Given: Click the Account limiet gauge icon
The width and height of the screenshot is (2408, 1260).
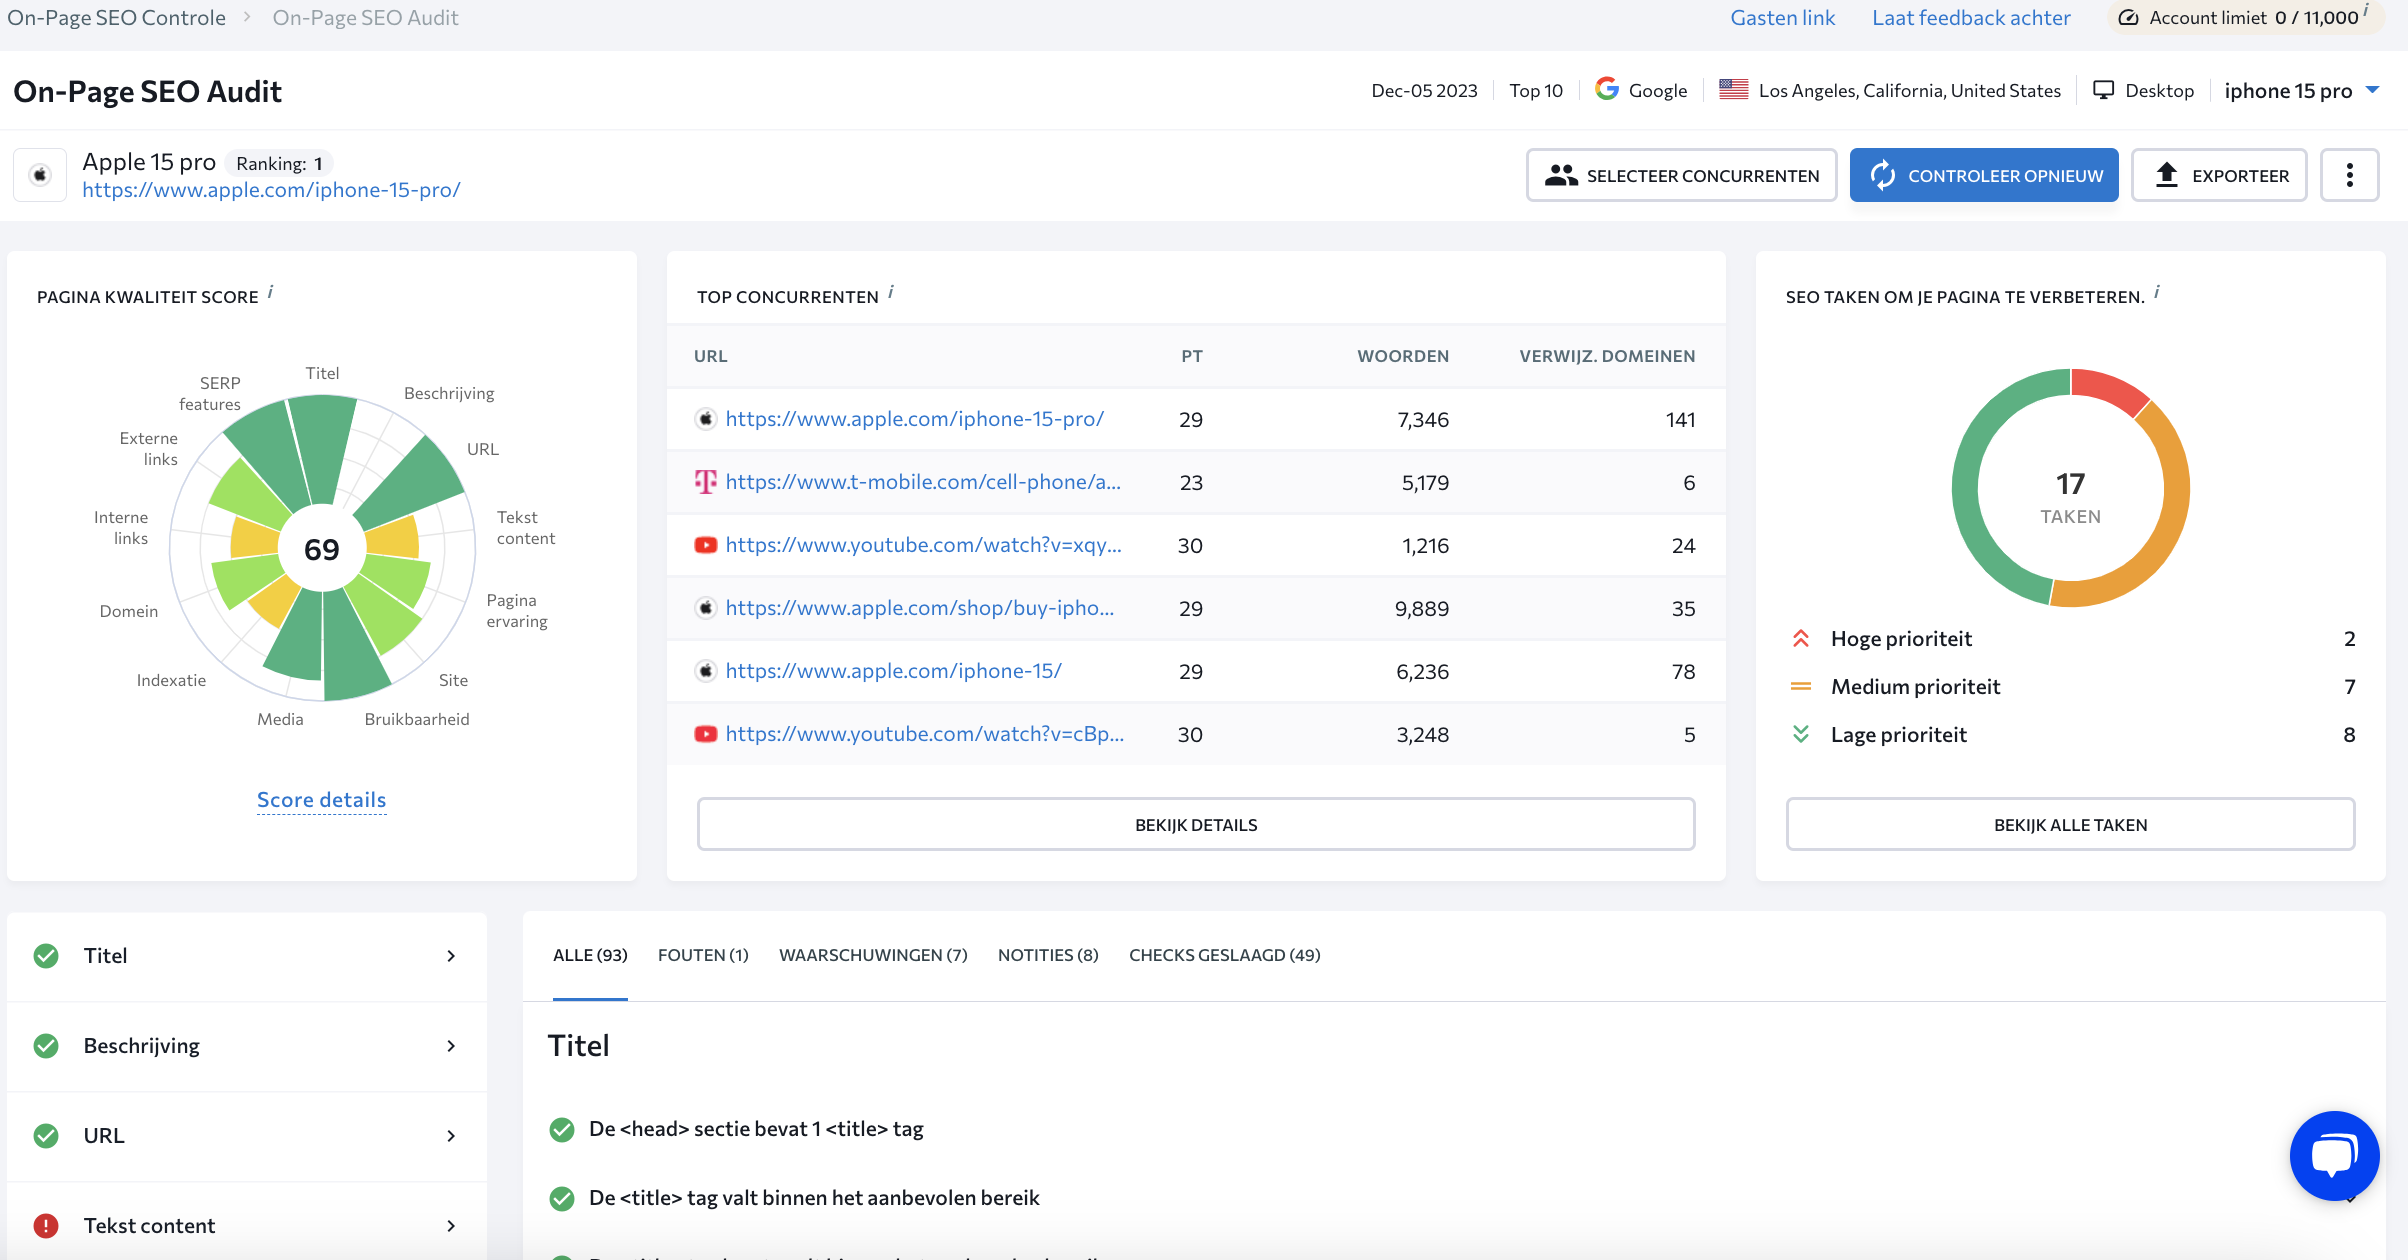Looking at the screenshot, I should point(2129,18).
